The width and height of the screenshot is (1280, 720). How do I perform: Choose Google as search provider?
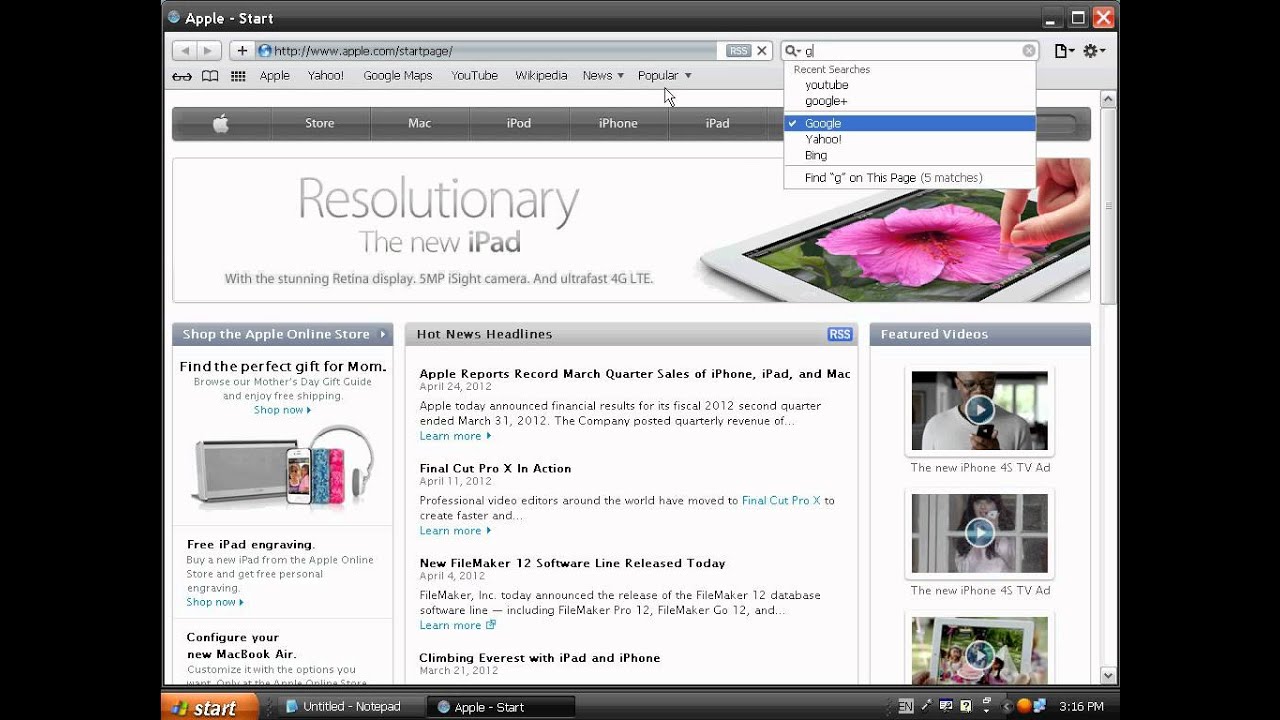(x=910, y=123)
